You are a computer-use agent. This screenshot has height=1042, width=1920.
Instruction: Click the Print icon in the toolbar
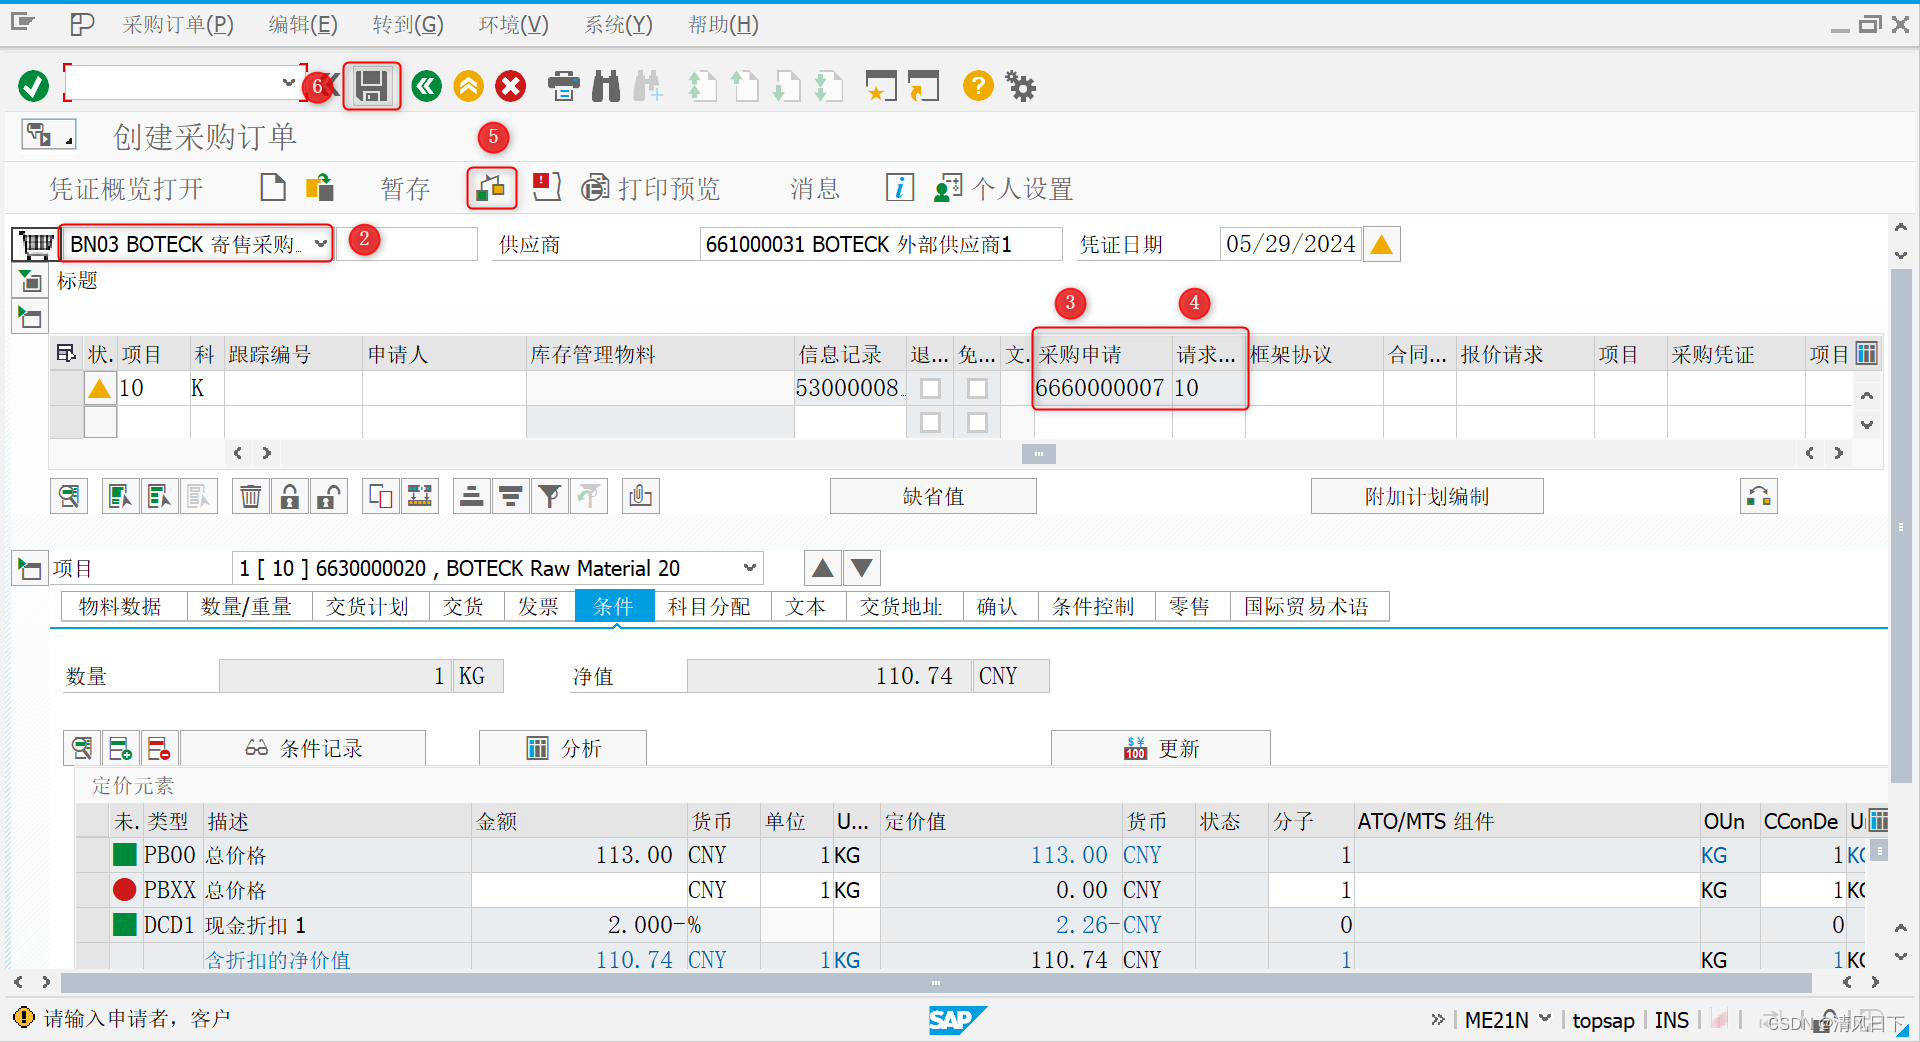point(564,86)
